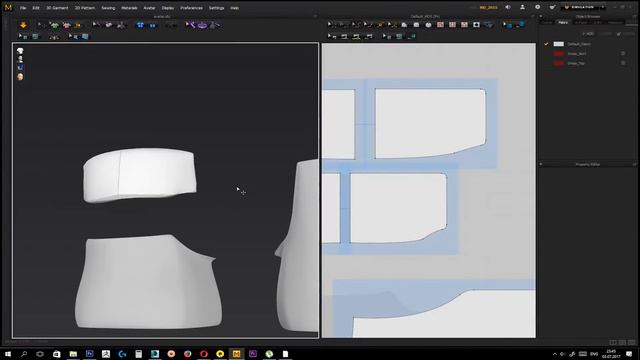
Task: Select the purple ellipse tool in 3D toolbar
Action: point(202,25)
